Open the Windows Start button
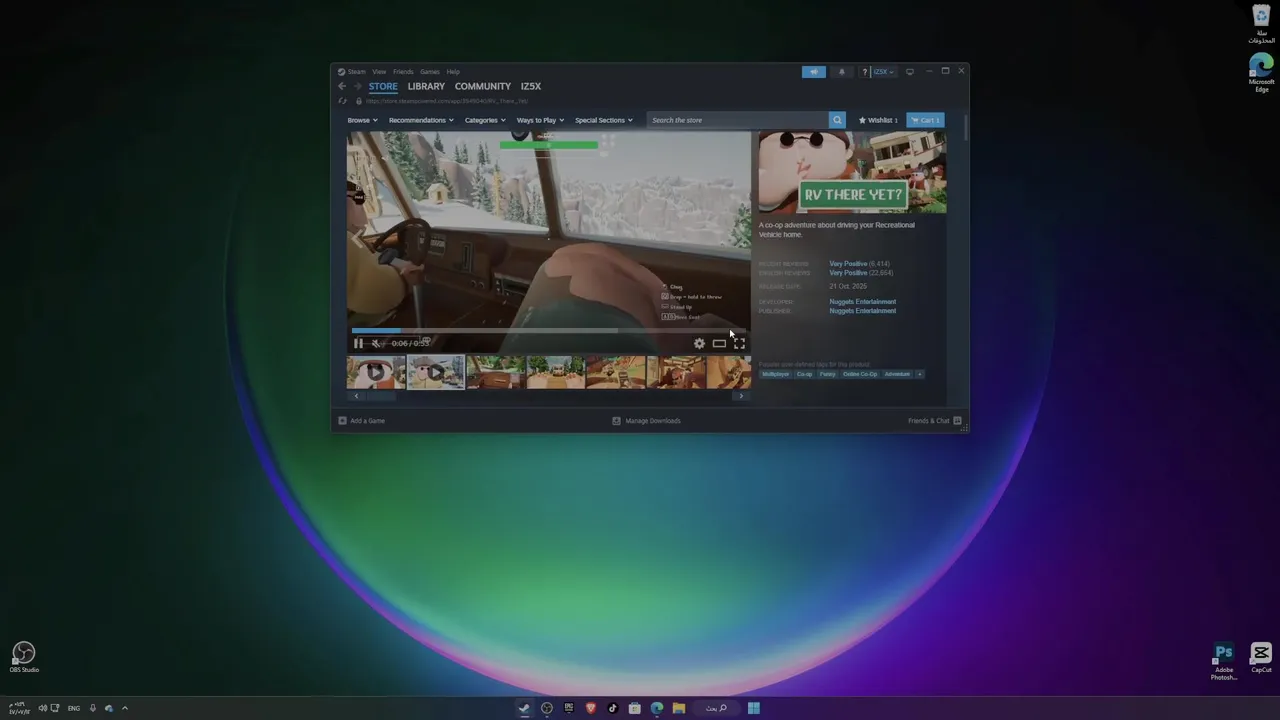The image size is (1280, 720). click(x=754, y=708)
